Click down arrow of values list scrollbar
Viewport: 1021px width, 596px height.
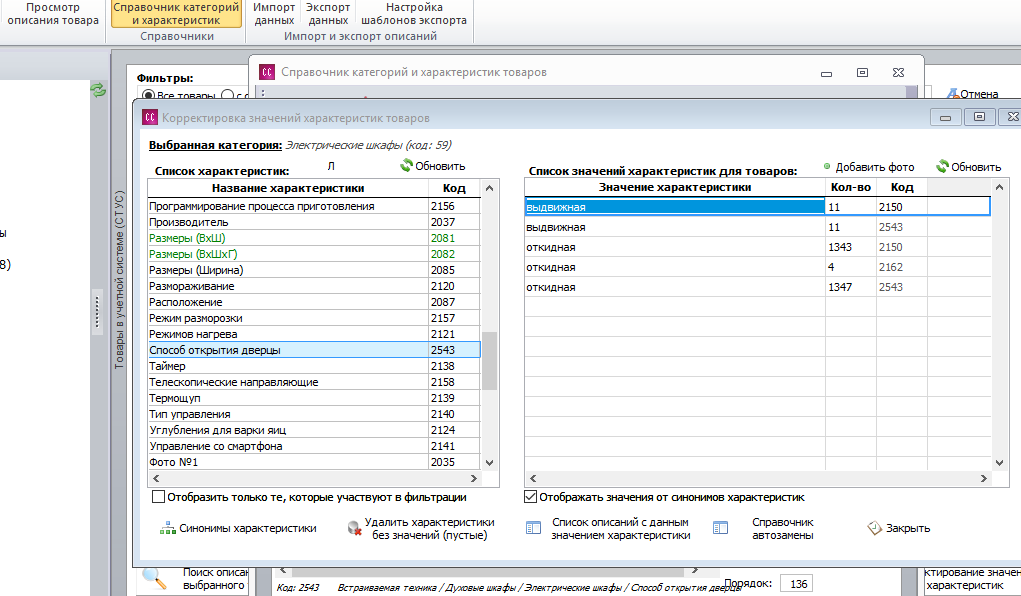coord(1000,462)
